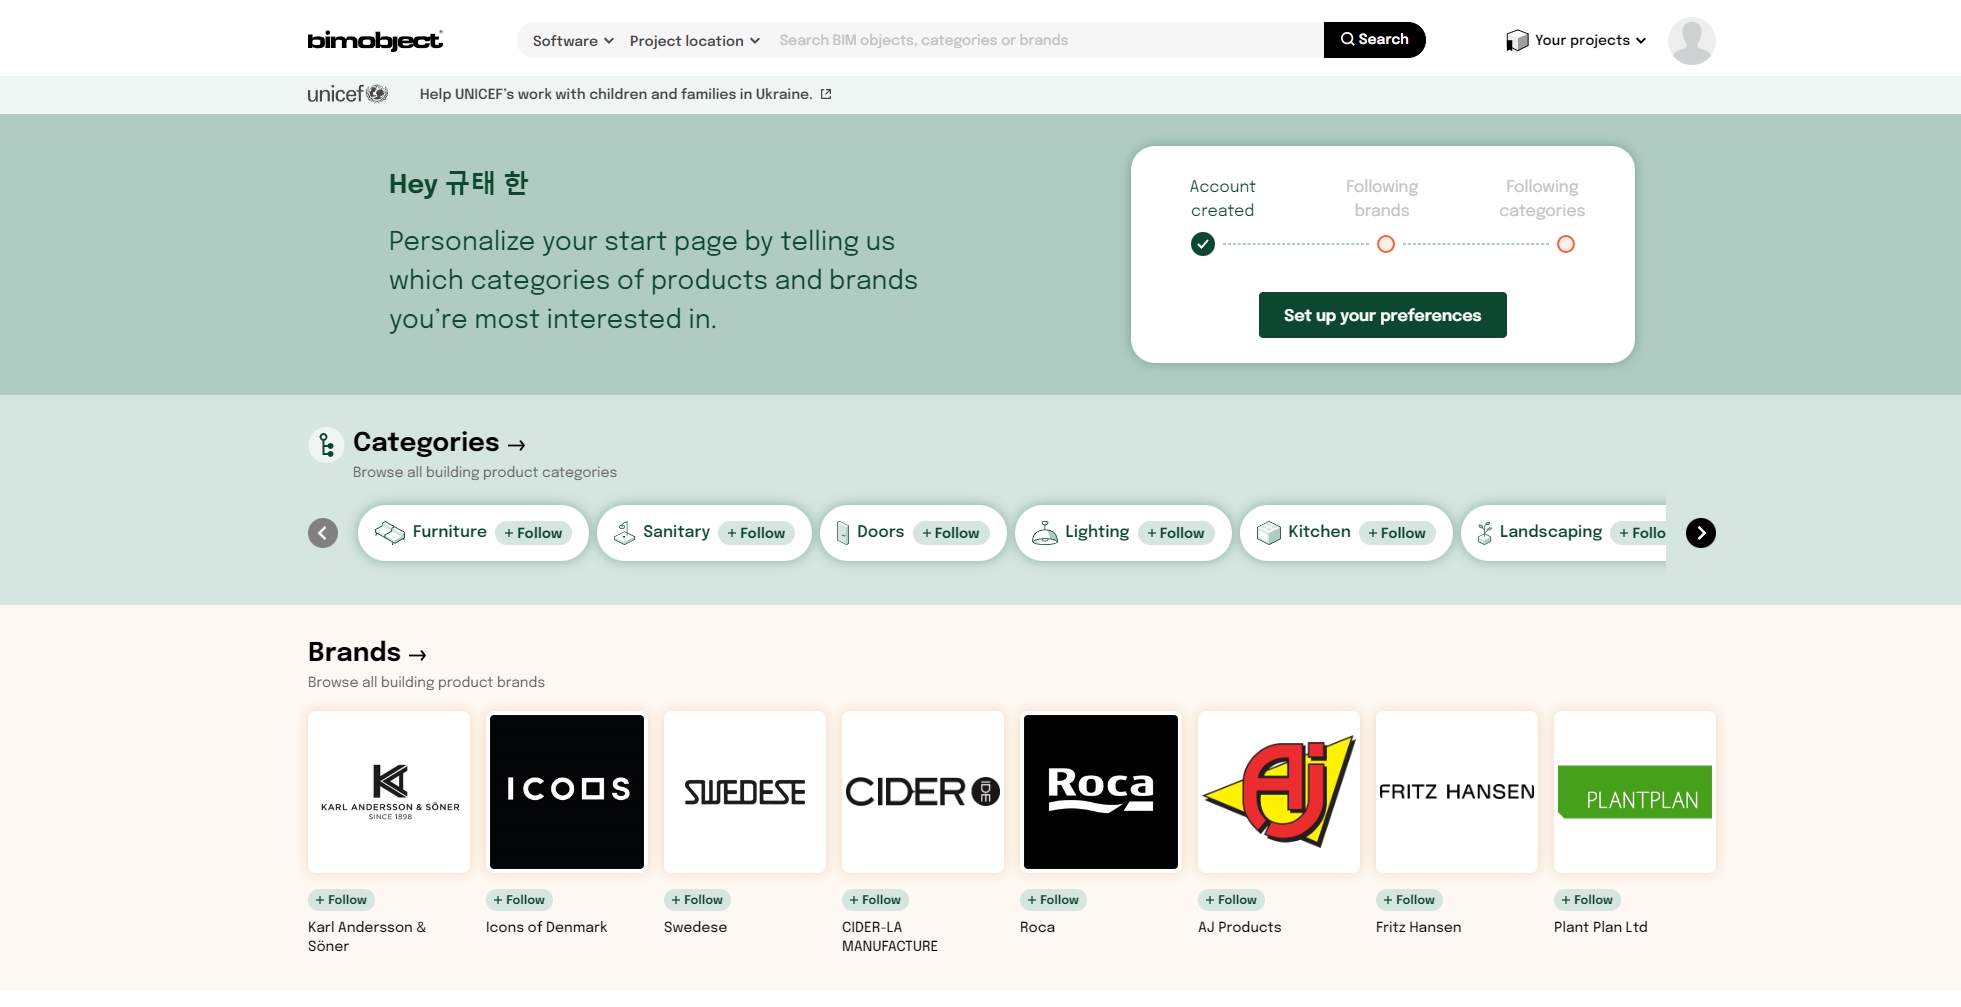
Task: Open Swedese brand logo
Action: click(745, 792)
